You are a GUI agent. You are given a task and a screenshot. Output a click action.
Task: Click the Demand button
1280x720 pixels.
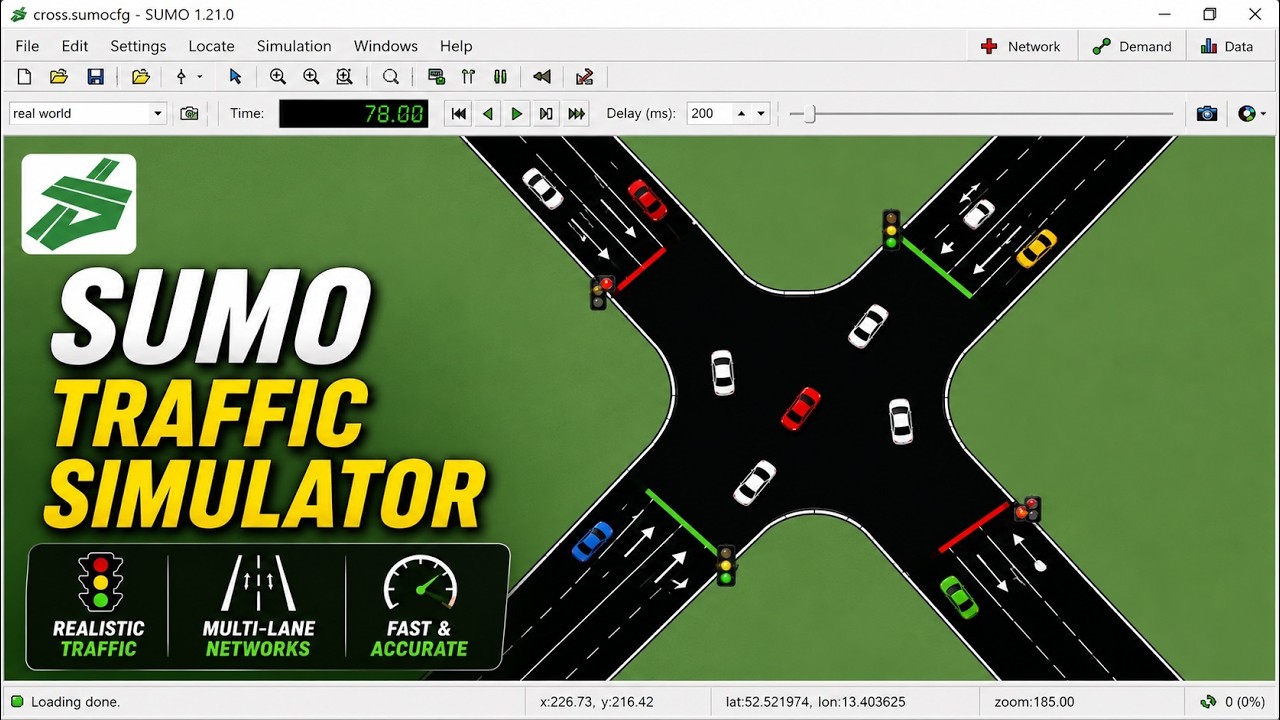click(x=1132, y=46)
